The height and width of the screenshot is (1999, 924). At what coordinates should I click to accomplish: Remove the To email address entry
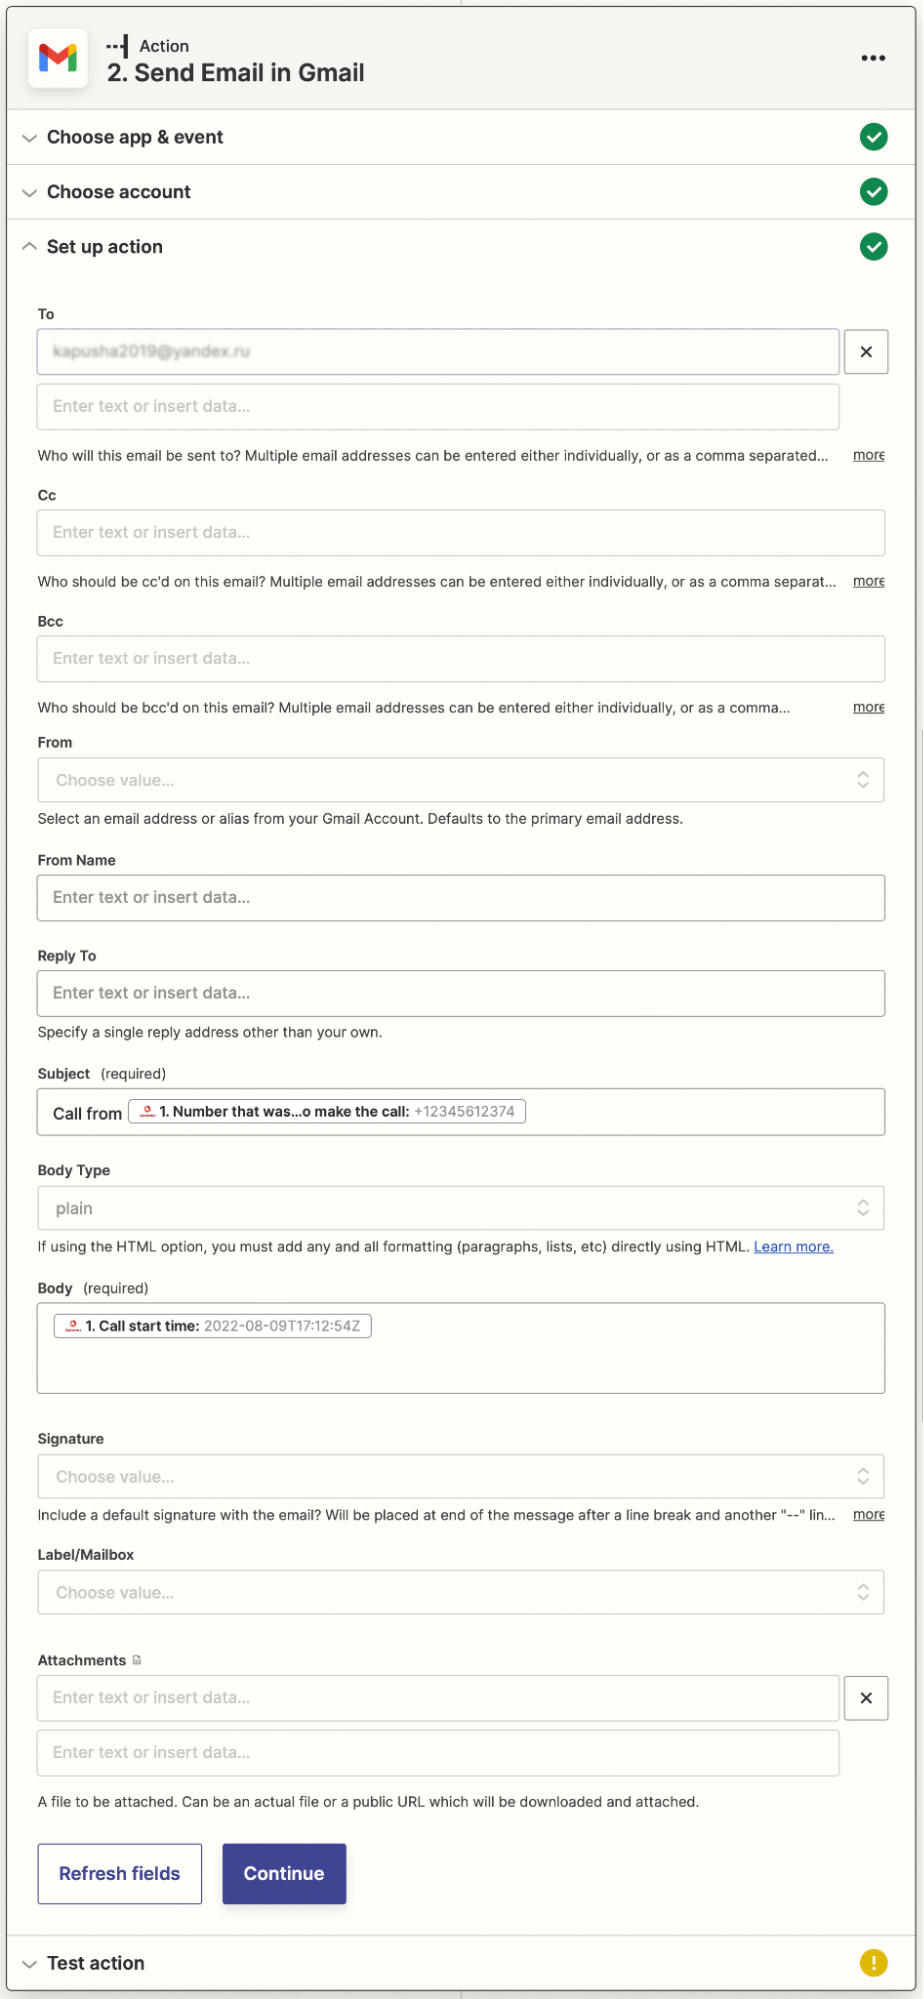[866, 352]
